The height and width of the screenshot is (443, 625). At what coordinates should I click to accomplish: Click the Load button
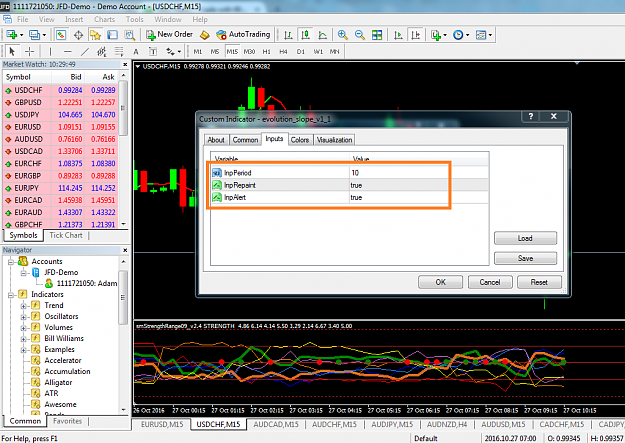pyautogui.click(x=525, y=238)
